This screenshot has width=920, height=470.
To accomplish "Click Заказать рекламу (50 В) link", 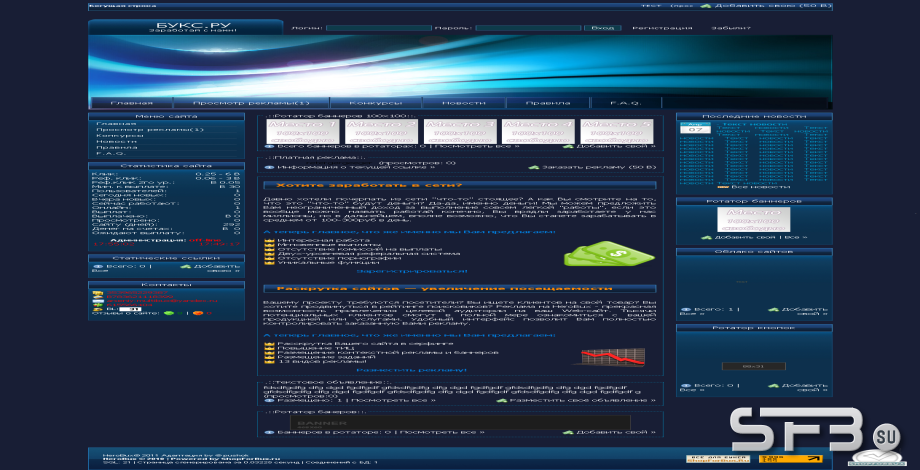I will pos(599,167).
